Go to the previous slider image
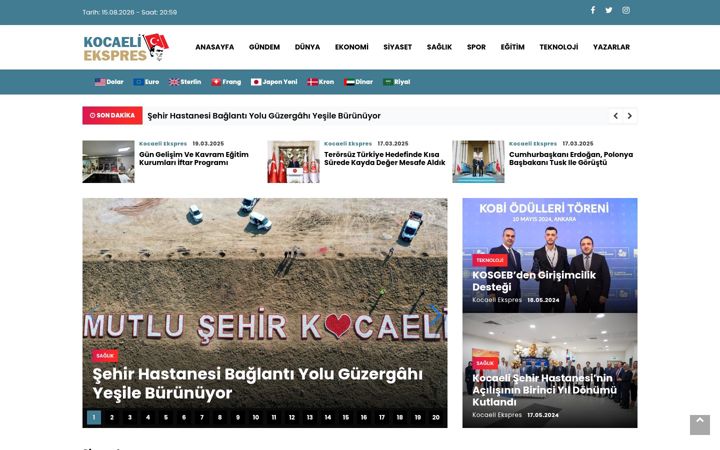The image size is (720, 450). [x=93, y=315]
